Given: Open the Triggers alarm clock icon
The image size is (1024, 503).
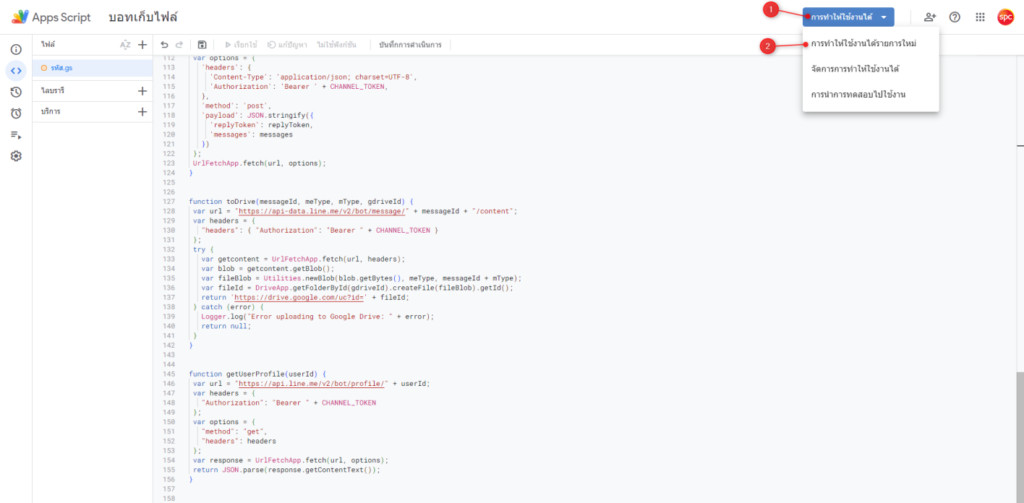Looking at the screenshot, I should click(x=16, y=113).
